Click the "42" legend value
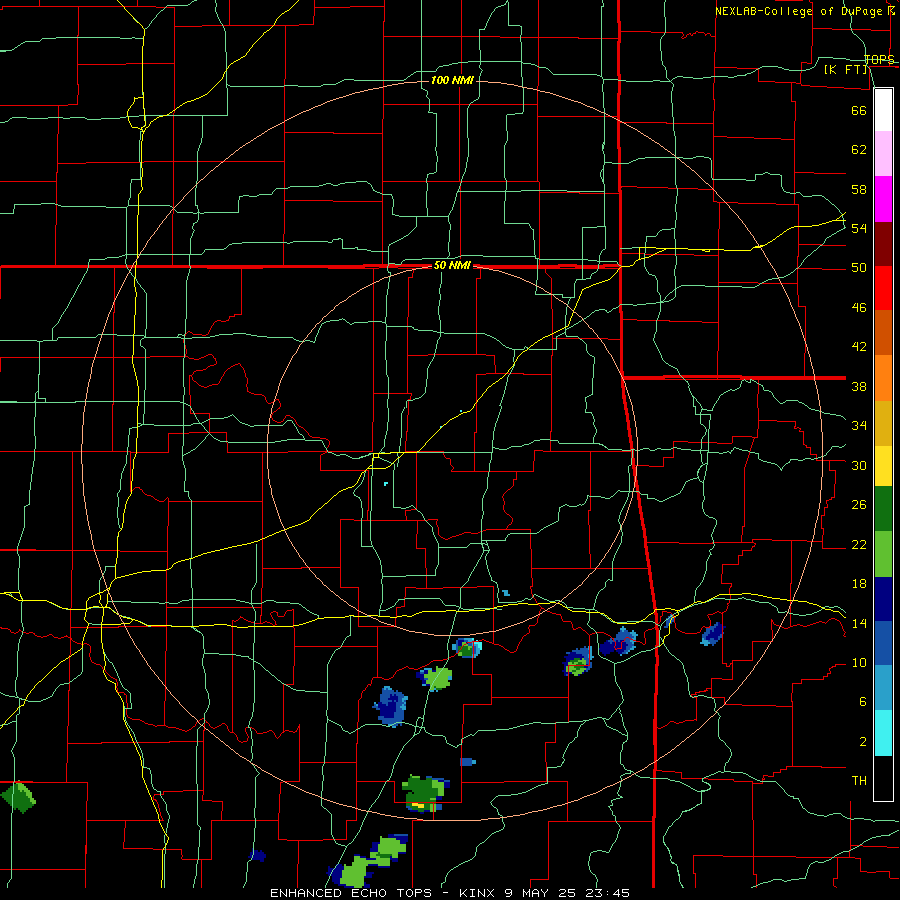Viewport: 900px width, 900px height. [x=859, y=347]
